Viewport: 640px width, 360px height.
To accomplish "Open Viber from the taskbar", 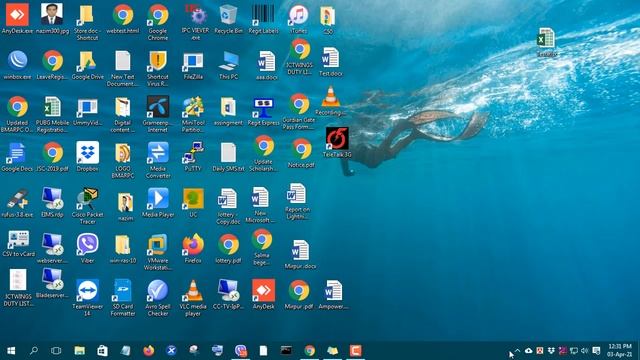I will [241, 351].
